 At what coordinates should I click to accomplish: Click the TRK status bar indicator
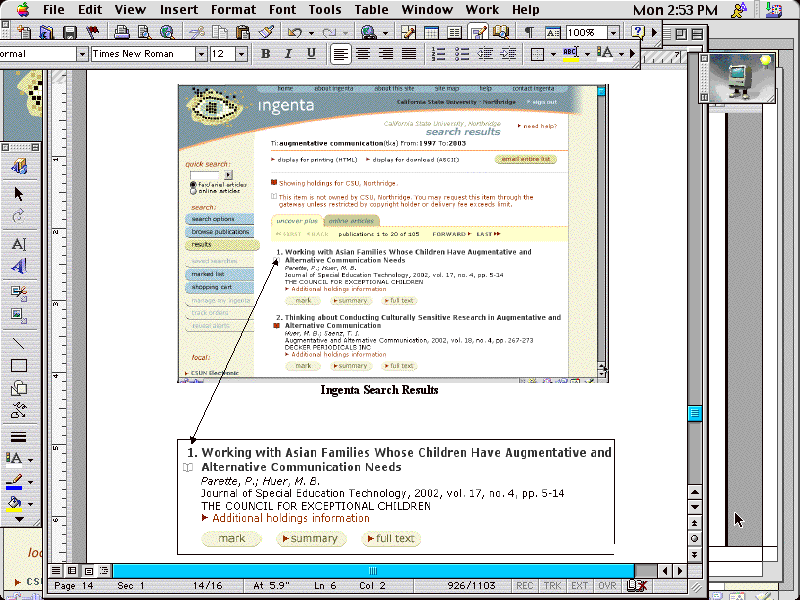point(552,586)
